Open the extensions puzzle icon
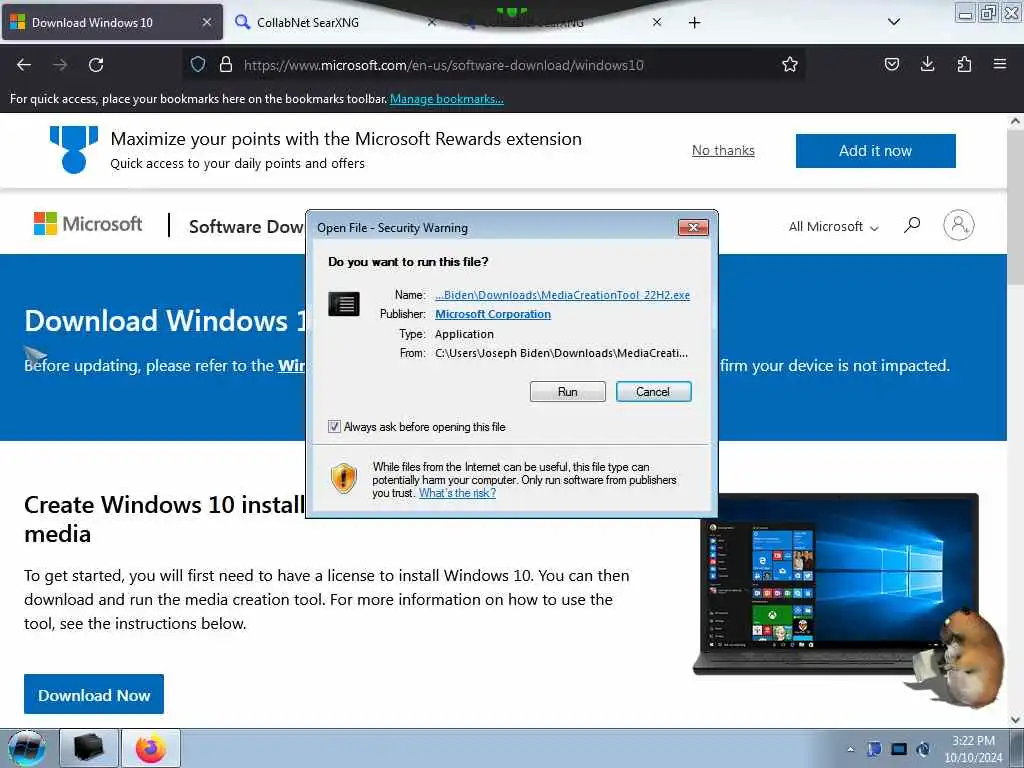The height and width of the screenshot is (768, 1024). 964,64
